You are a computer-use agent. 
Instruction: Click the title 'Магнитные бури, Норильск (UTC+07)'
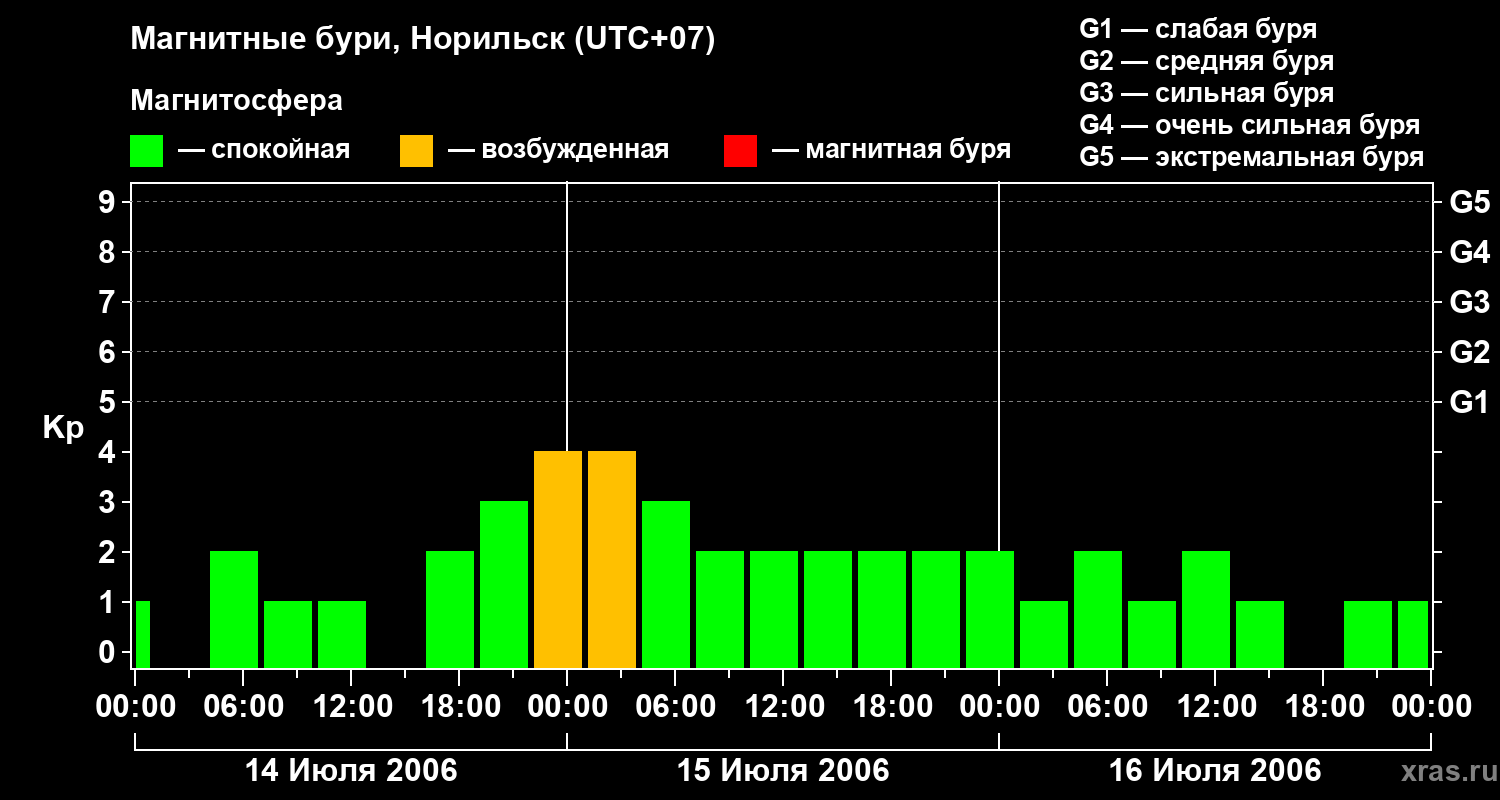423,40
